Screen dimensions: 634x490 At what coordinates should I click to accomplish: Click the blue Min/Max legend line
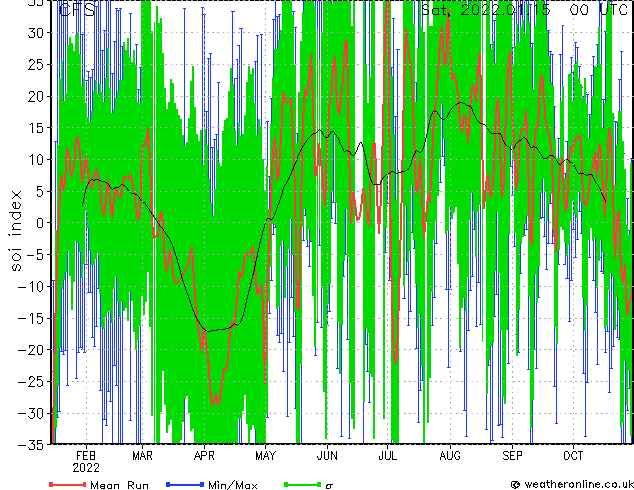(x=185, y=484)
